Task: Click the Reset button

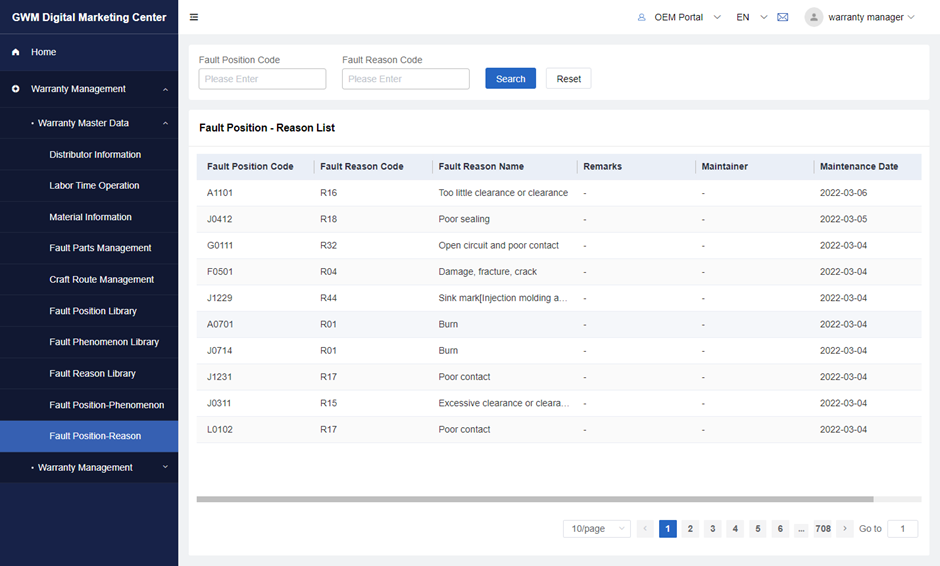Action: [x=568, y=79]
